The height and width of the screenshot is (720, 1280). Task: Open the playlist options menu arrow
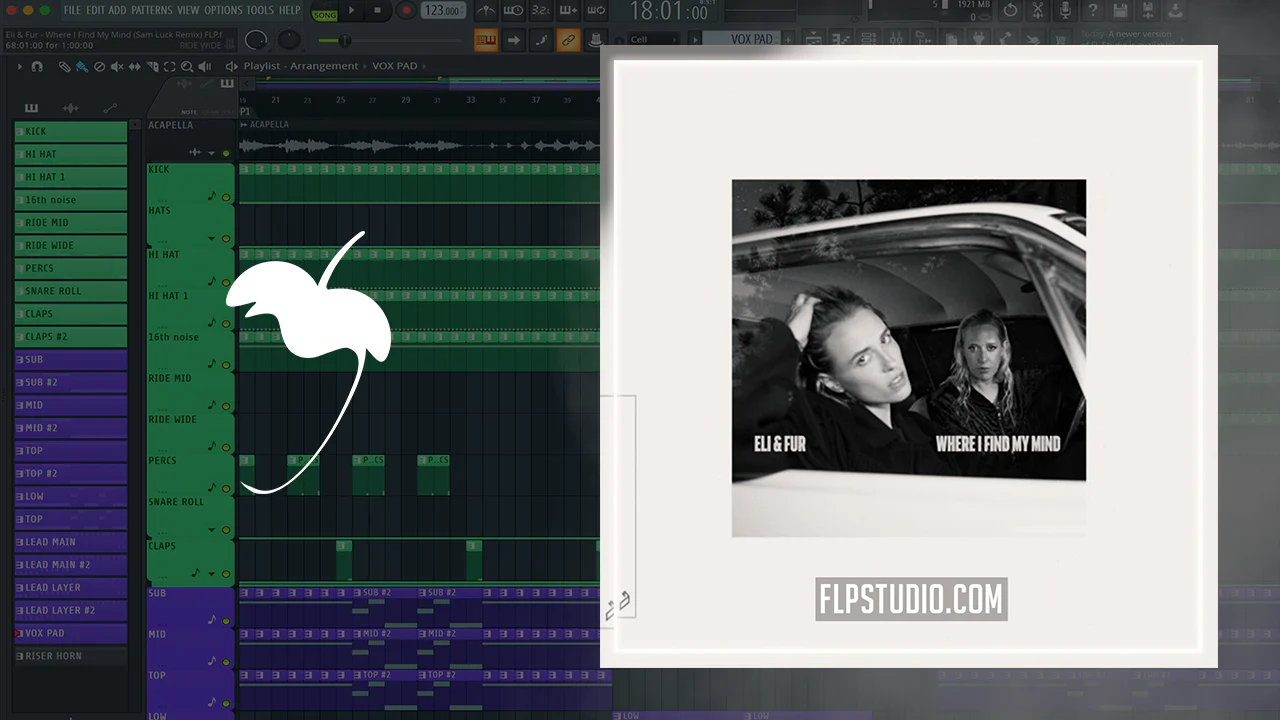[19, 66]
